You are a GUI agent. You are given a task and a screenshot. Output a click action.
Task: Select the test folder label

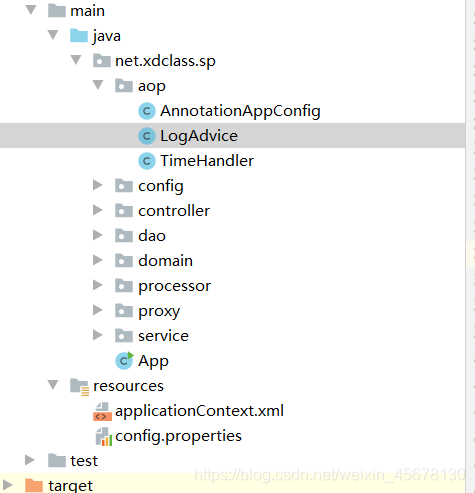[x=84, y=461]
